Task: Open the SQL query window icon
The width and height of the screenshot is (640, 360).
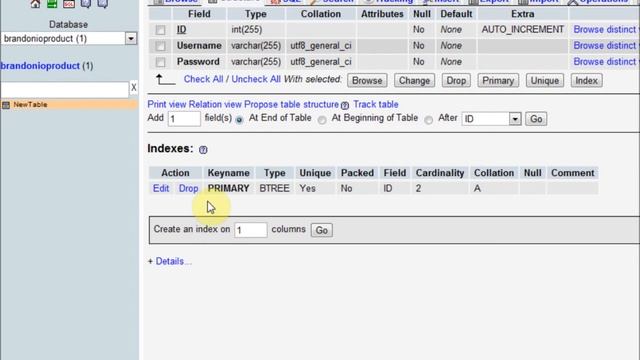Action: 69,3
